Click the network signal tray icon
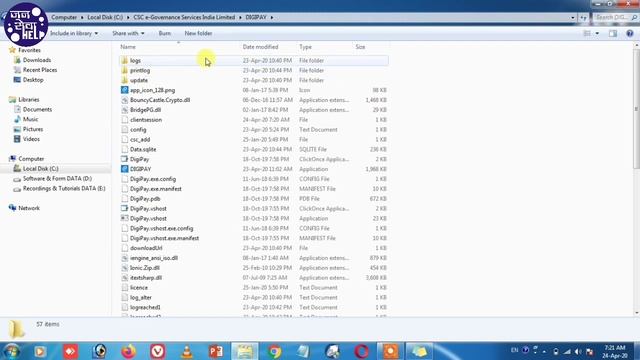640x360 pixels. [567, 351]
